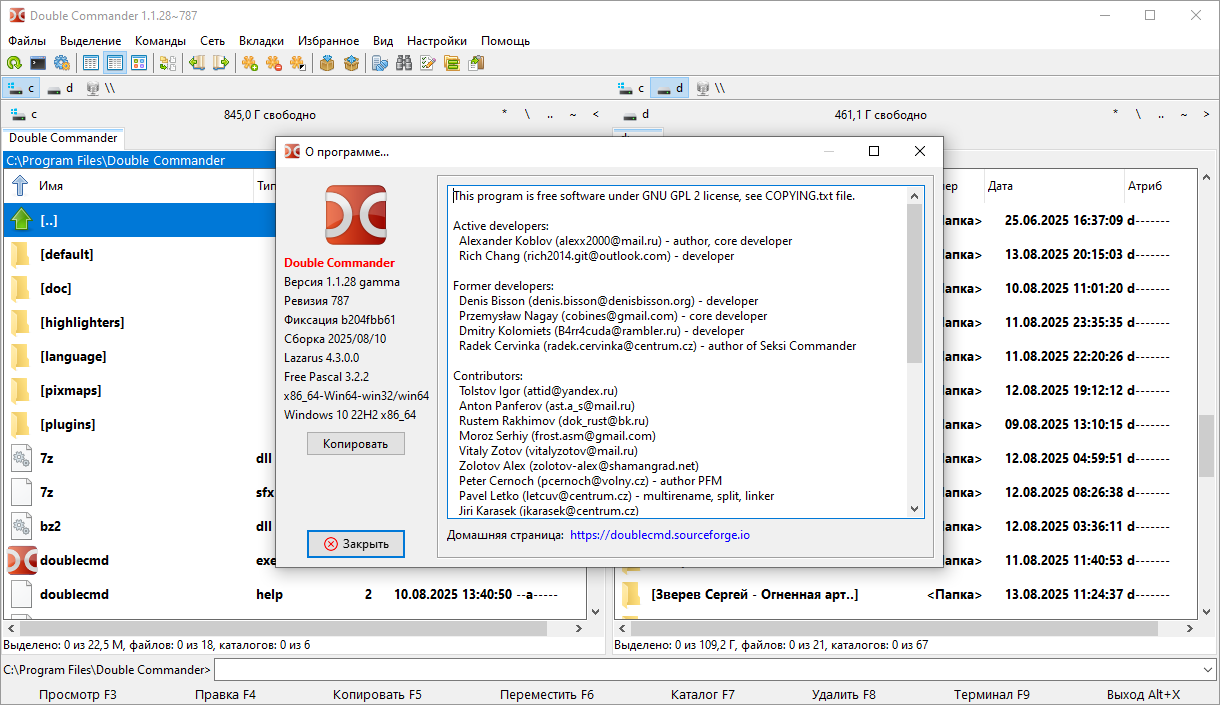
Task: Open network \\ button in right drive bar
Action: (x=709, y=88)
